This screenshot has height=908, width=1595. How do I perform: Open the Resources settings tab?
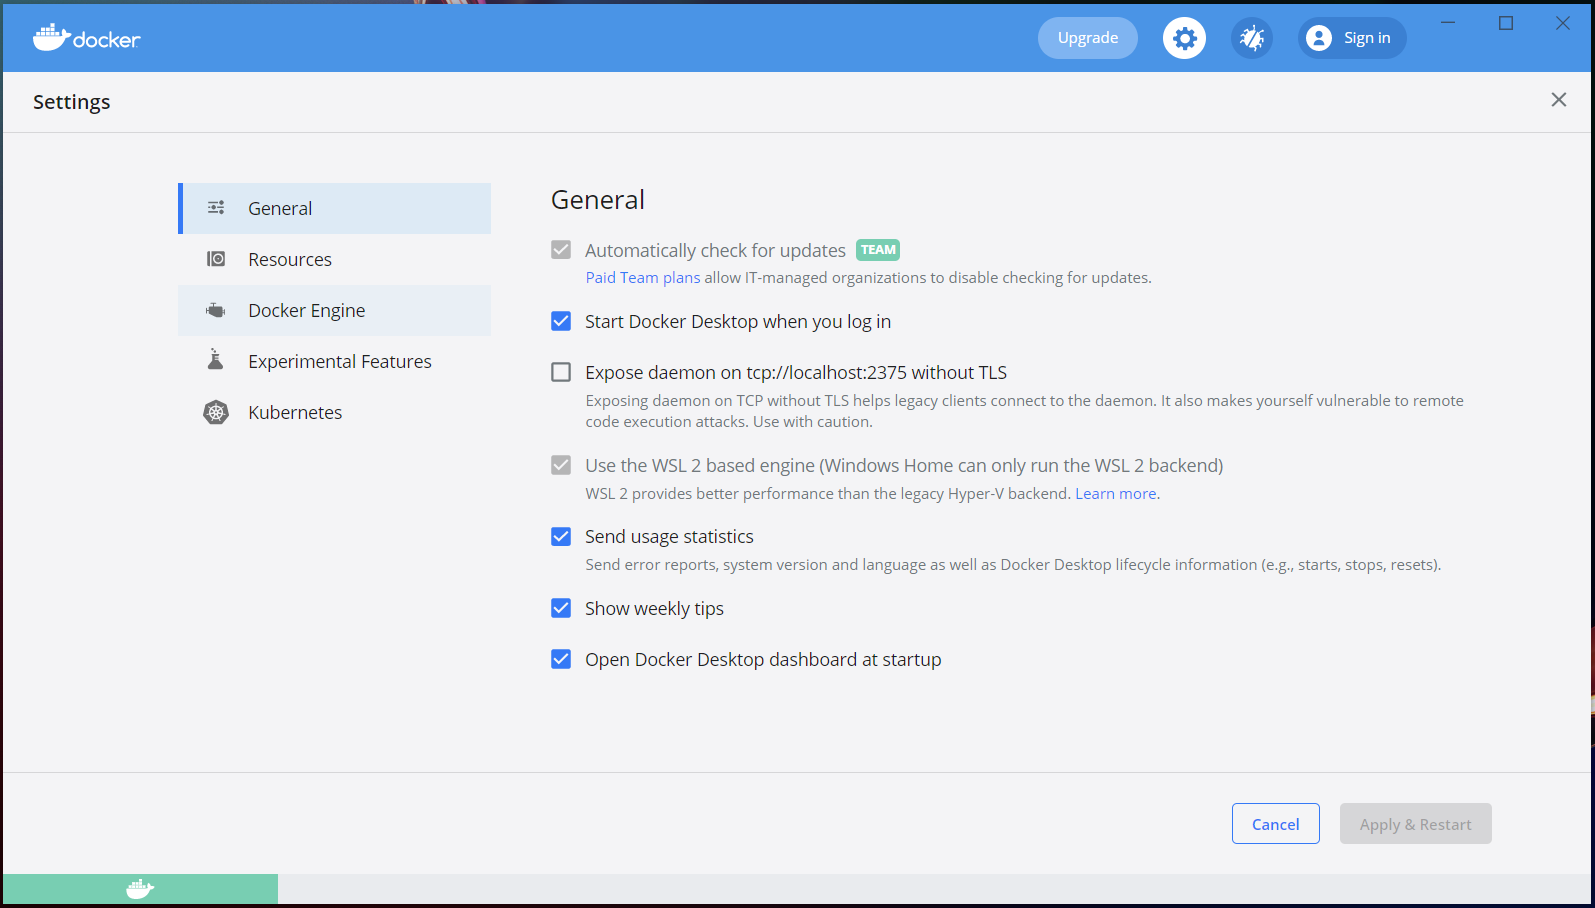point(335,259)
